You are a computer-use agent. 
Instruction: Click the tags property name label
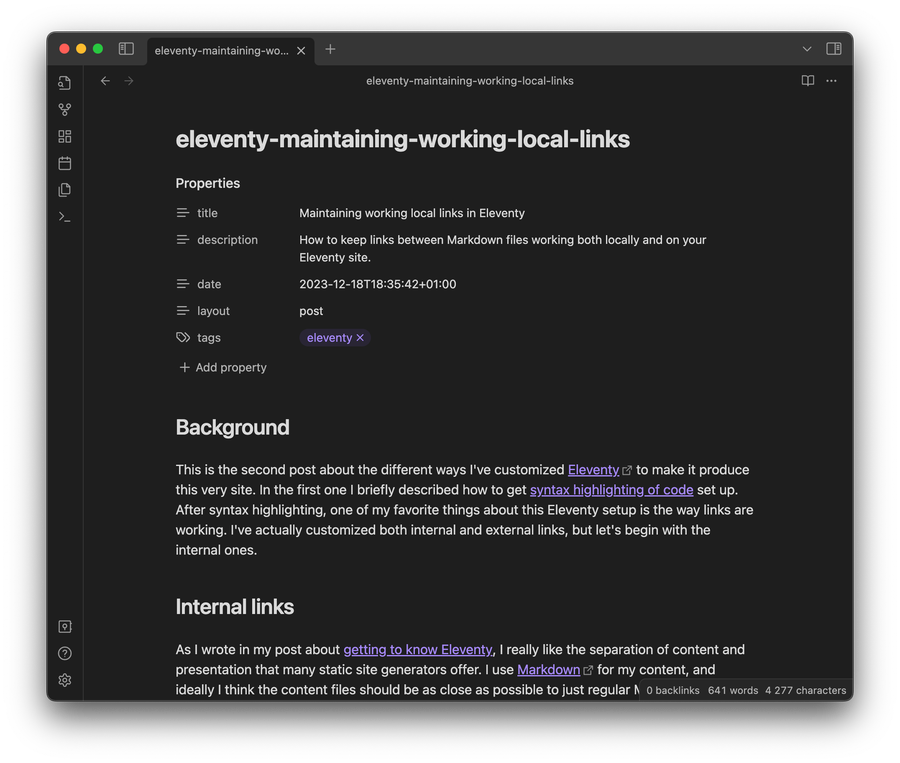point(208,338)
